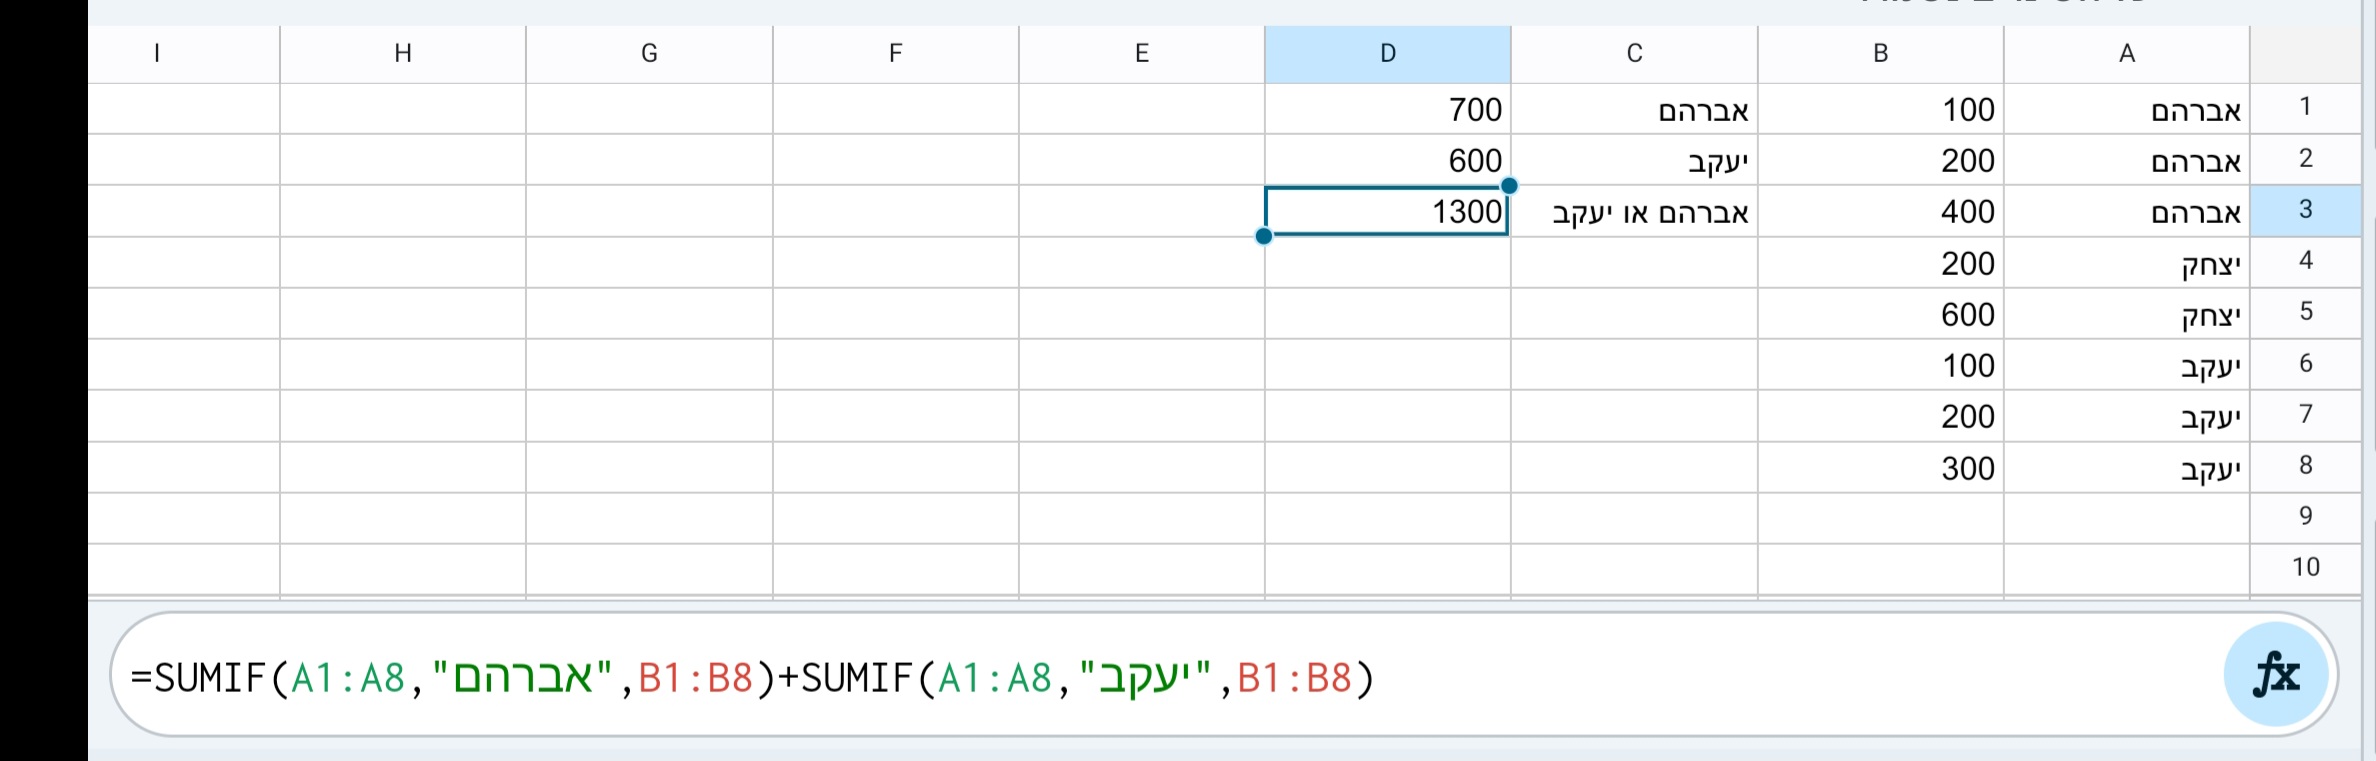Click column header G
Viewport: 2376px width, 761px height.
[x=649, y=54]
